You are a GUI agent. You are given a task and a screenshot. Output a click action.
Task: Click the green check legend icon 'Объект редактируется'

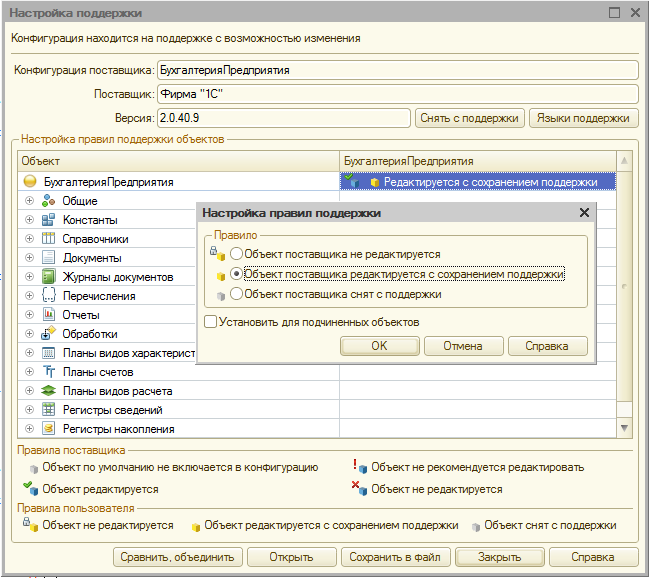(31, 488)
